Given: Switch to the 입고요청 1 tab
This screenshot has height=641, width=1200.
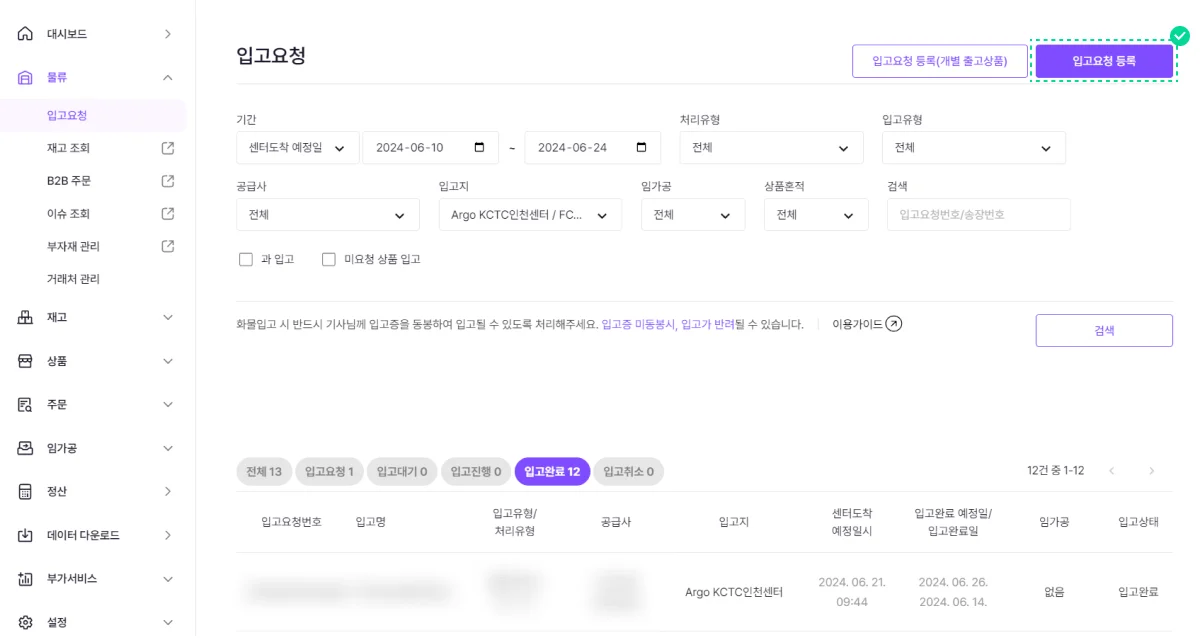Looking at the screenshot, I should point(329,472).
